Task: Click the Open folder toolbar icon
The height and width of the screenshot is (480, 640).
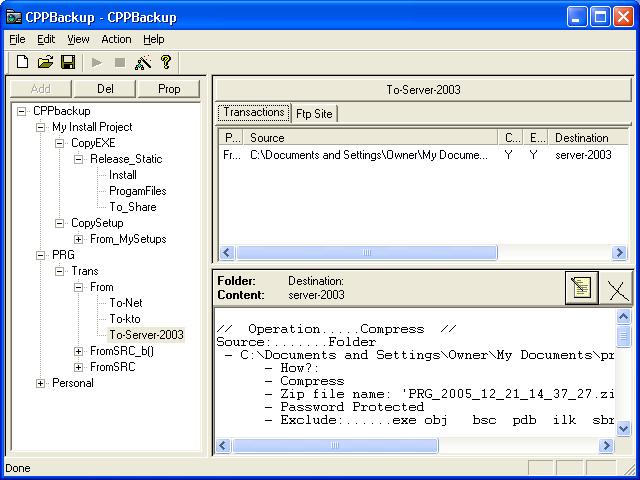Action: tap(45, 62)
